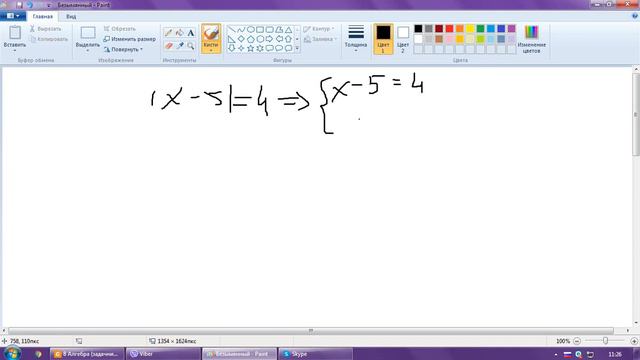Choose the Triangle shape
640x360 pixels.
click(x=289, y=29)
